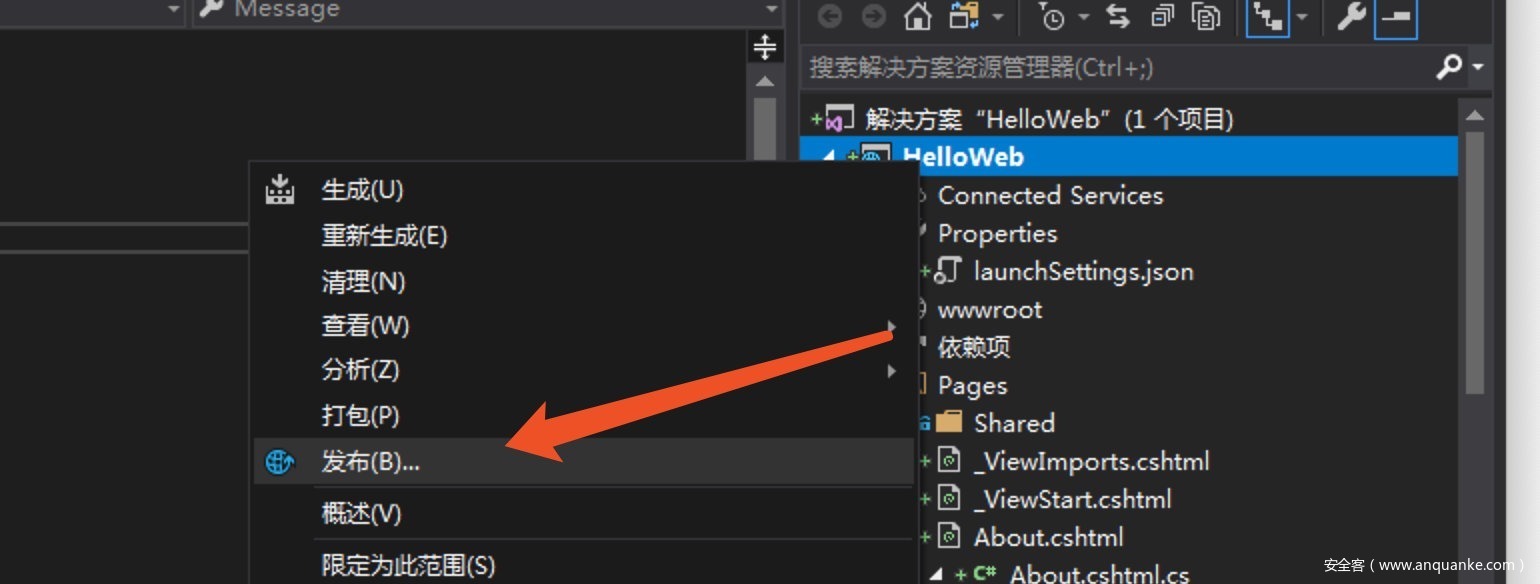The width and height of the screenshot is (1540, 584).
Task: Open the 查看(W) submenu arrow
Action: pos(890,326)
